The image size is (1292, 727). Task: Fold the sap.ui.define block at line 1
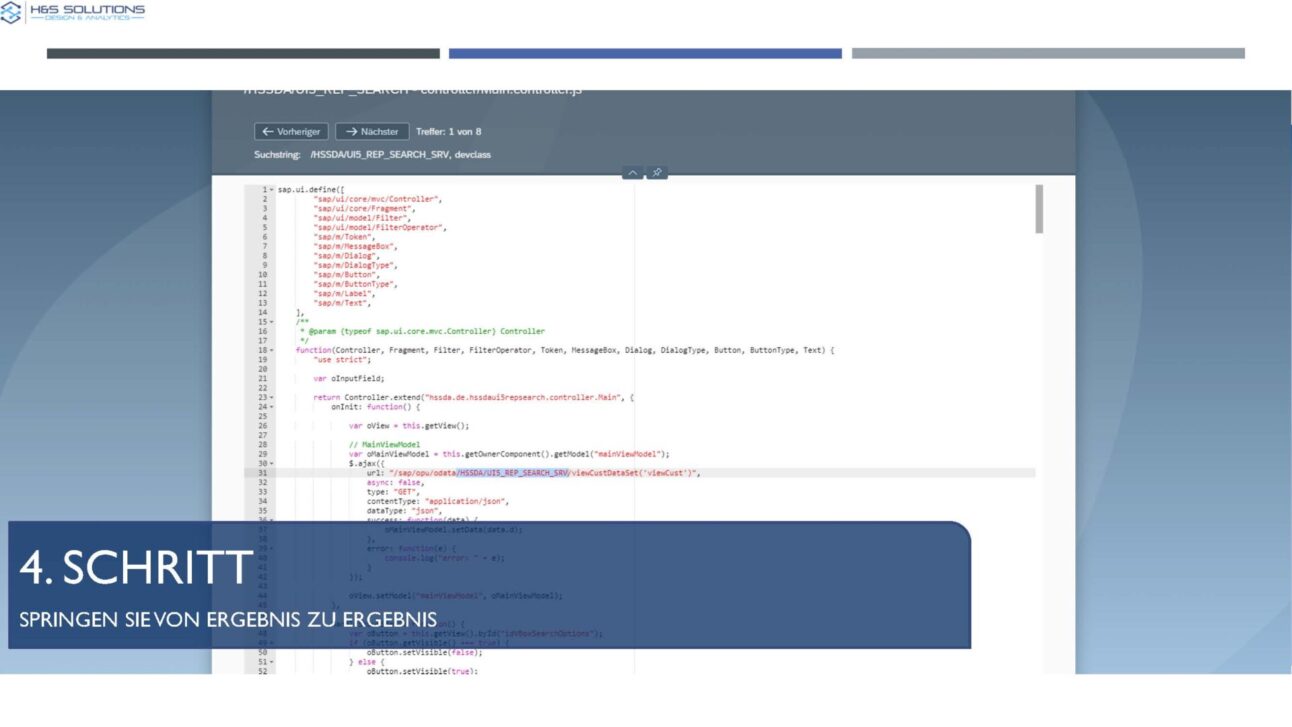(271, 190)
